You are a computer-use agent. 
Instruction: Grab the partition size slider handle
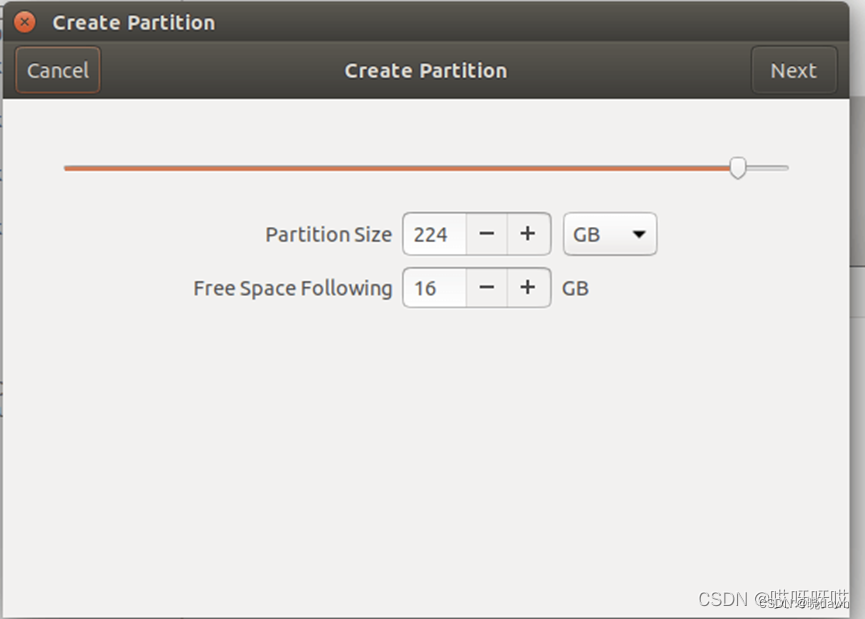pyautogui.click(x=738, y=168)
